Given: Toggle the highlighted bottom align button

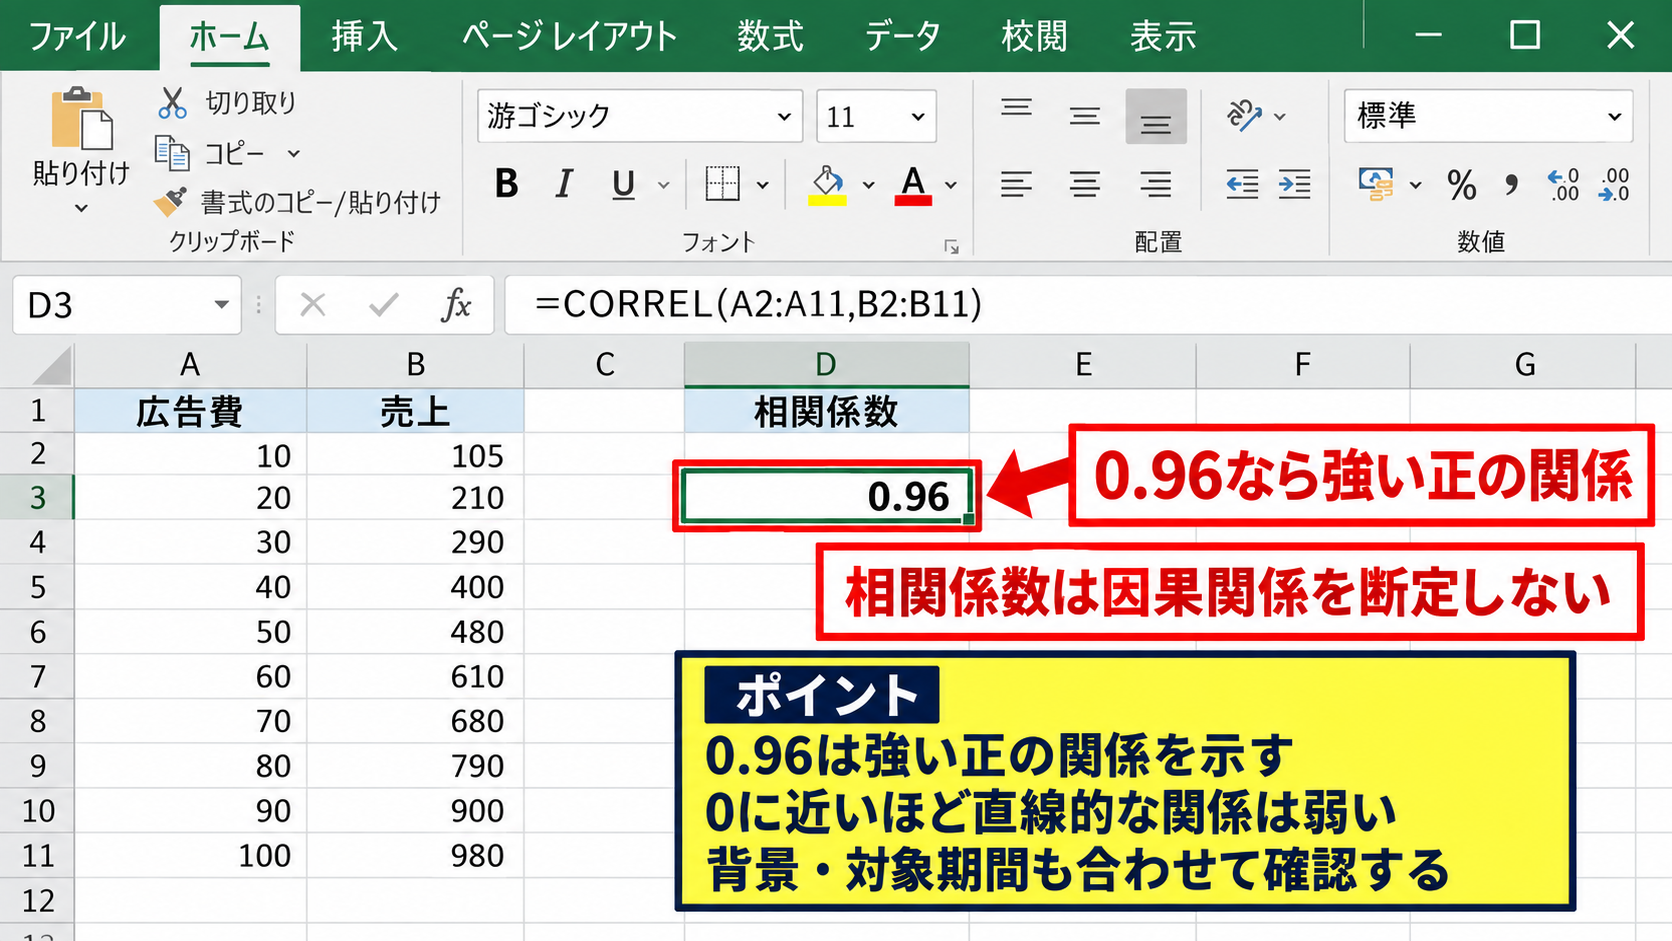Looking at the screenshot, I should 1156,117.
